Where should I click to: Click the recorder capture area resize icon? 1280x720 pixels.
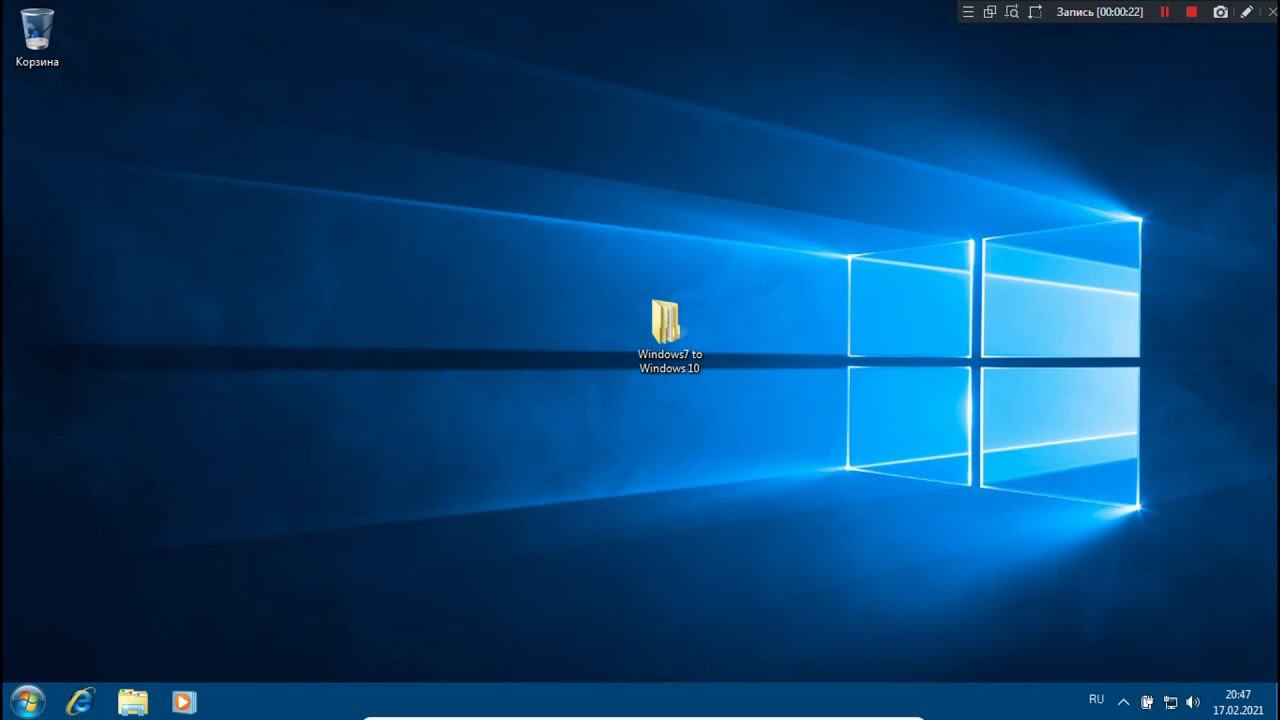(1035, 12)
